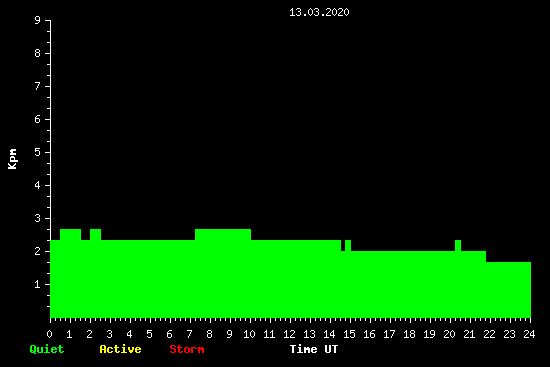Click hour 7 on time axis
Screen dimensions: 550x367
(x=189, y=334)
